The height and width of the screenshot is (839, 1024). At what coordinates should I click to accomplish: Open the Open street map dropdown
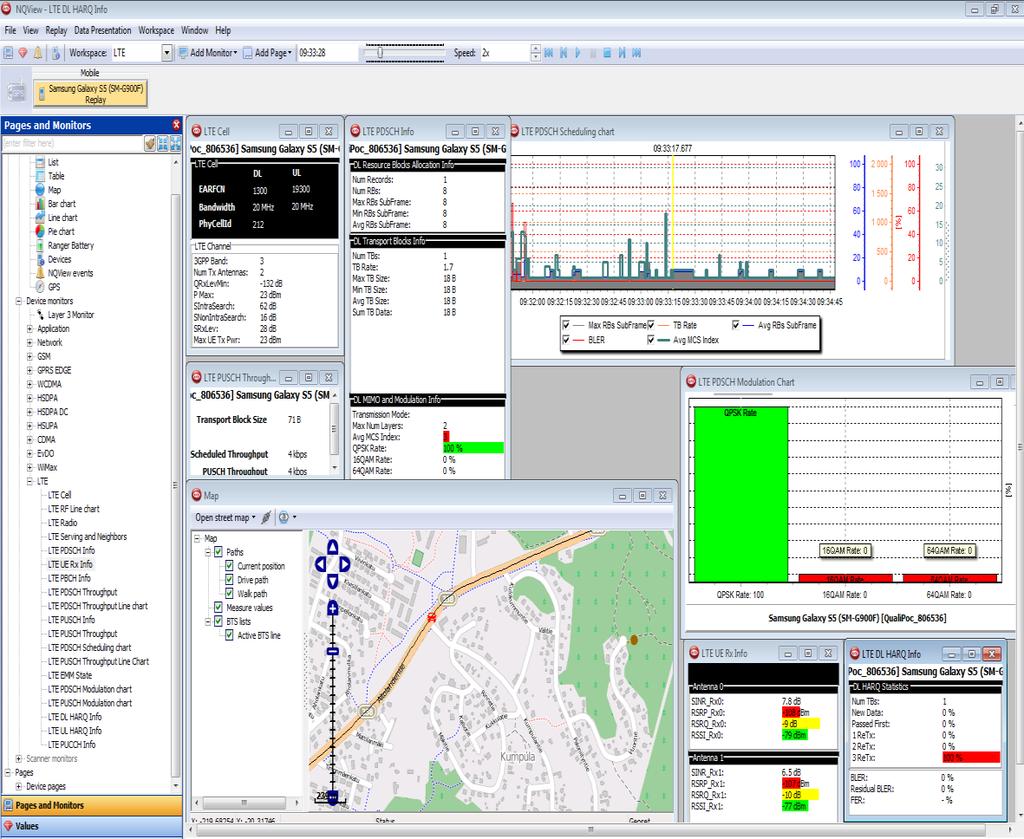pyautogui.click(x=225, y=518)
